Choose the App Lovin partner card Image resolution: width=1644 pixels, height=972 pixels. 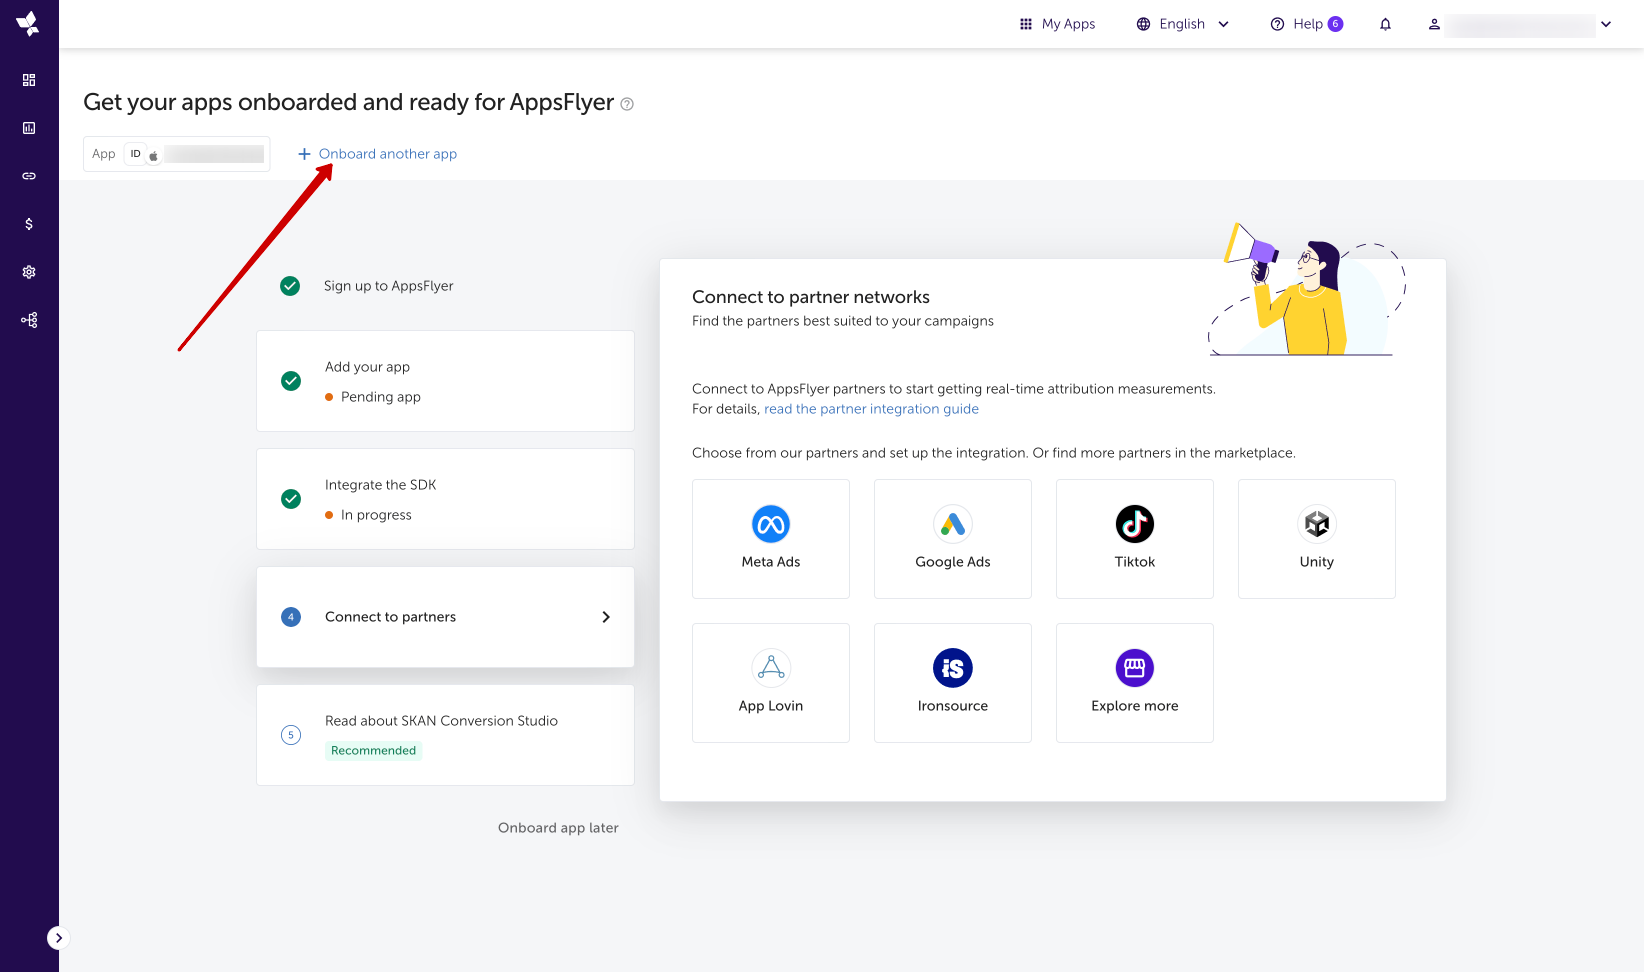[771, 683]
